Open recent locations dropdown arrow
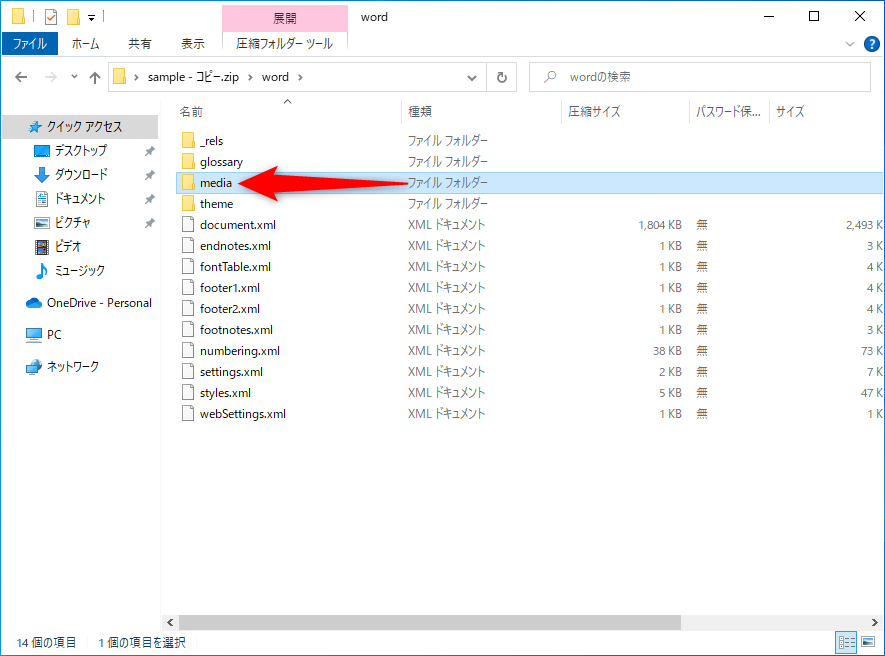Image resolution: width=885 pixels, height=656 pixels. tap(74, 77)
